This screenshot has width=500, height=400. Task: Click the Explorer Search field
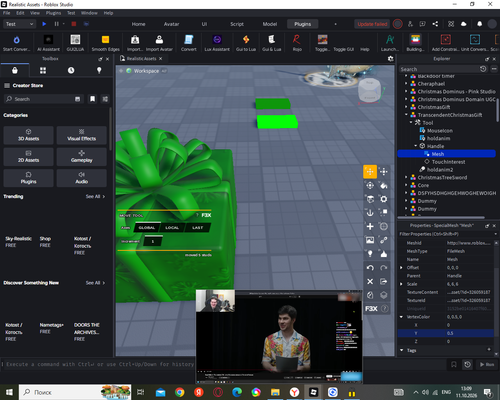tap(439, 69)
